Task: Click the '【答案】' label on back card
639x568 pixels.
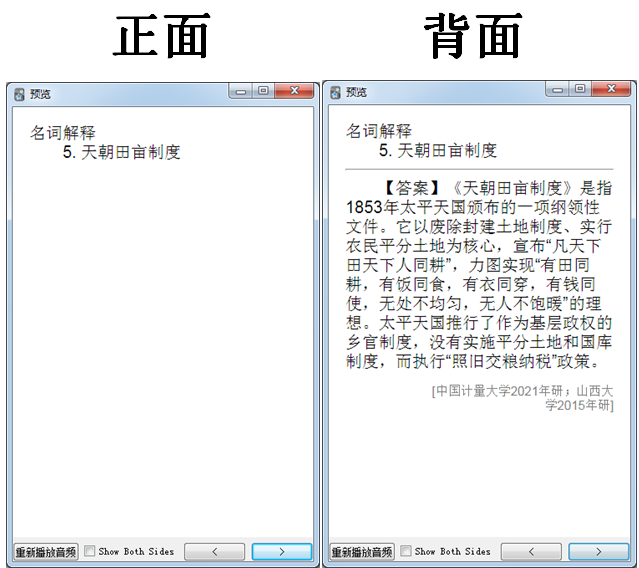Action: pos(412,188)
